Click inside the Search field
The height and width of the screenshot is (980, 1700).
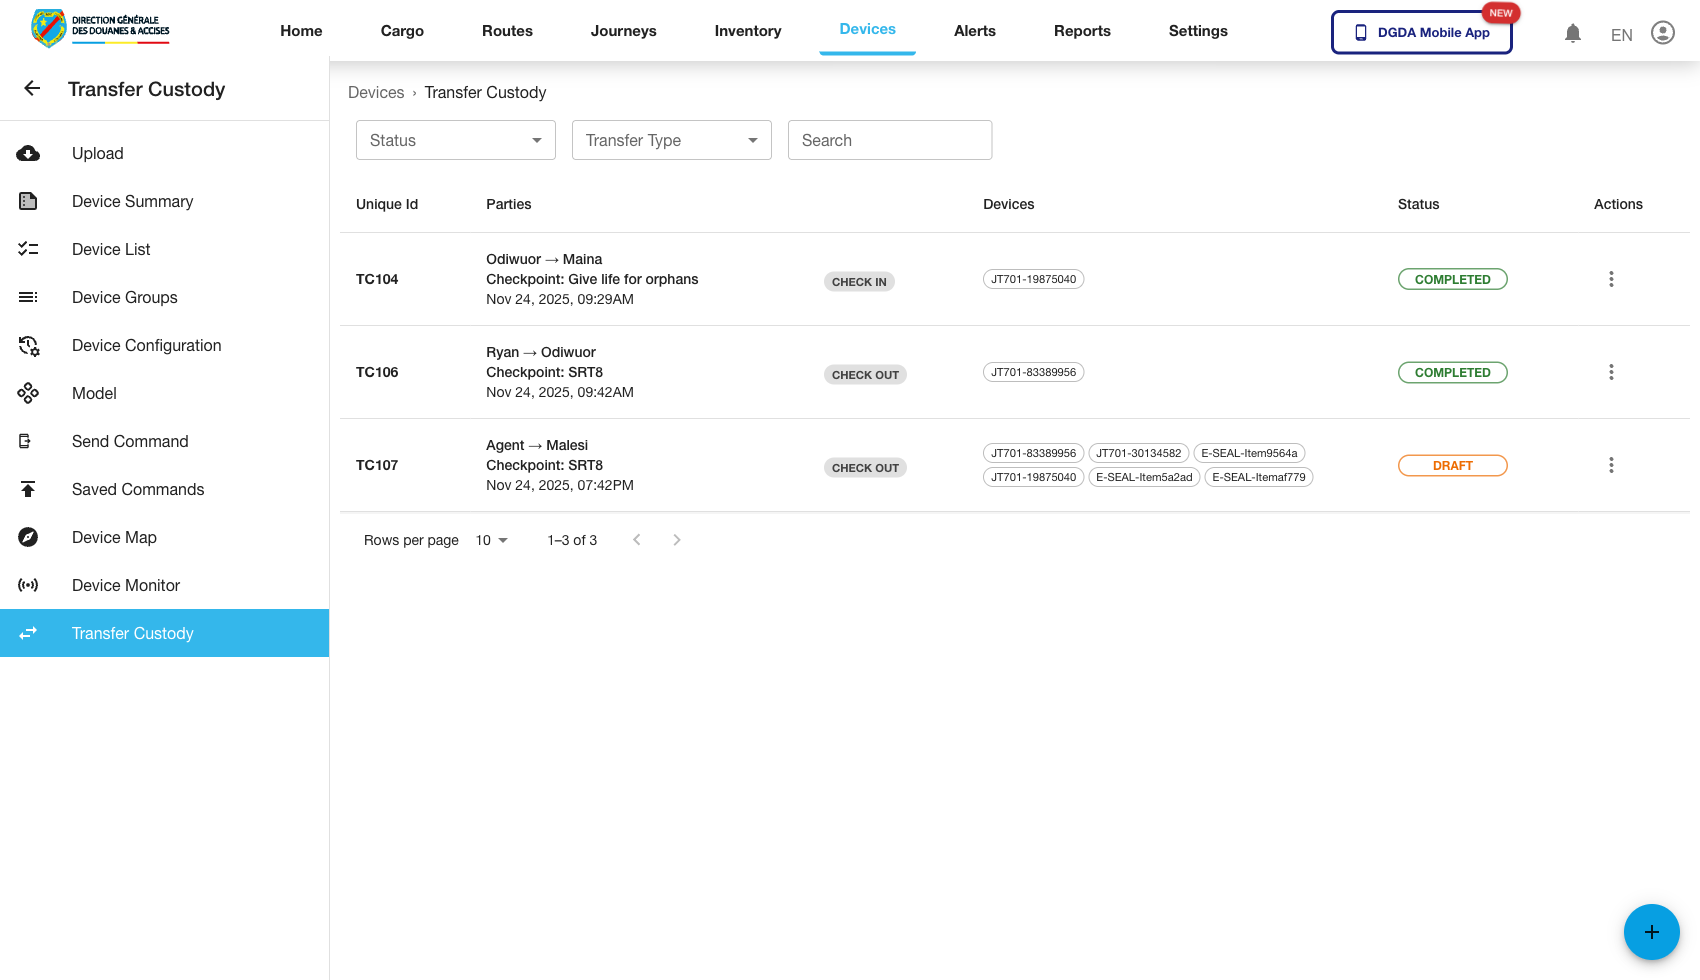pyautogui.click(x=889, y=140)
